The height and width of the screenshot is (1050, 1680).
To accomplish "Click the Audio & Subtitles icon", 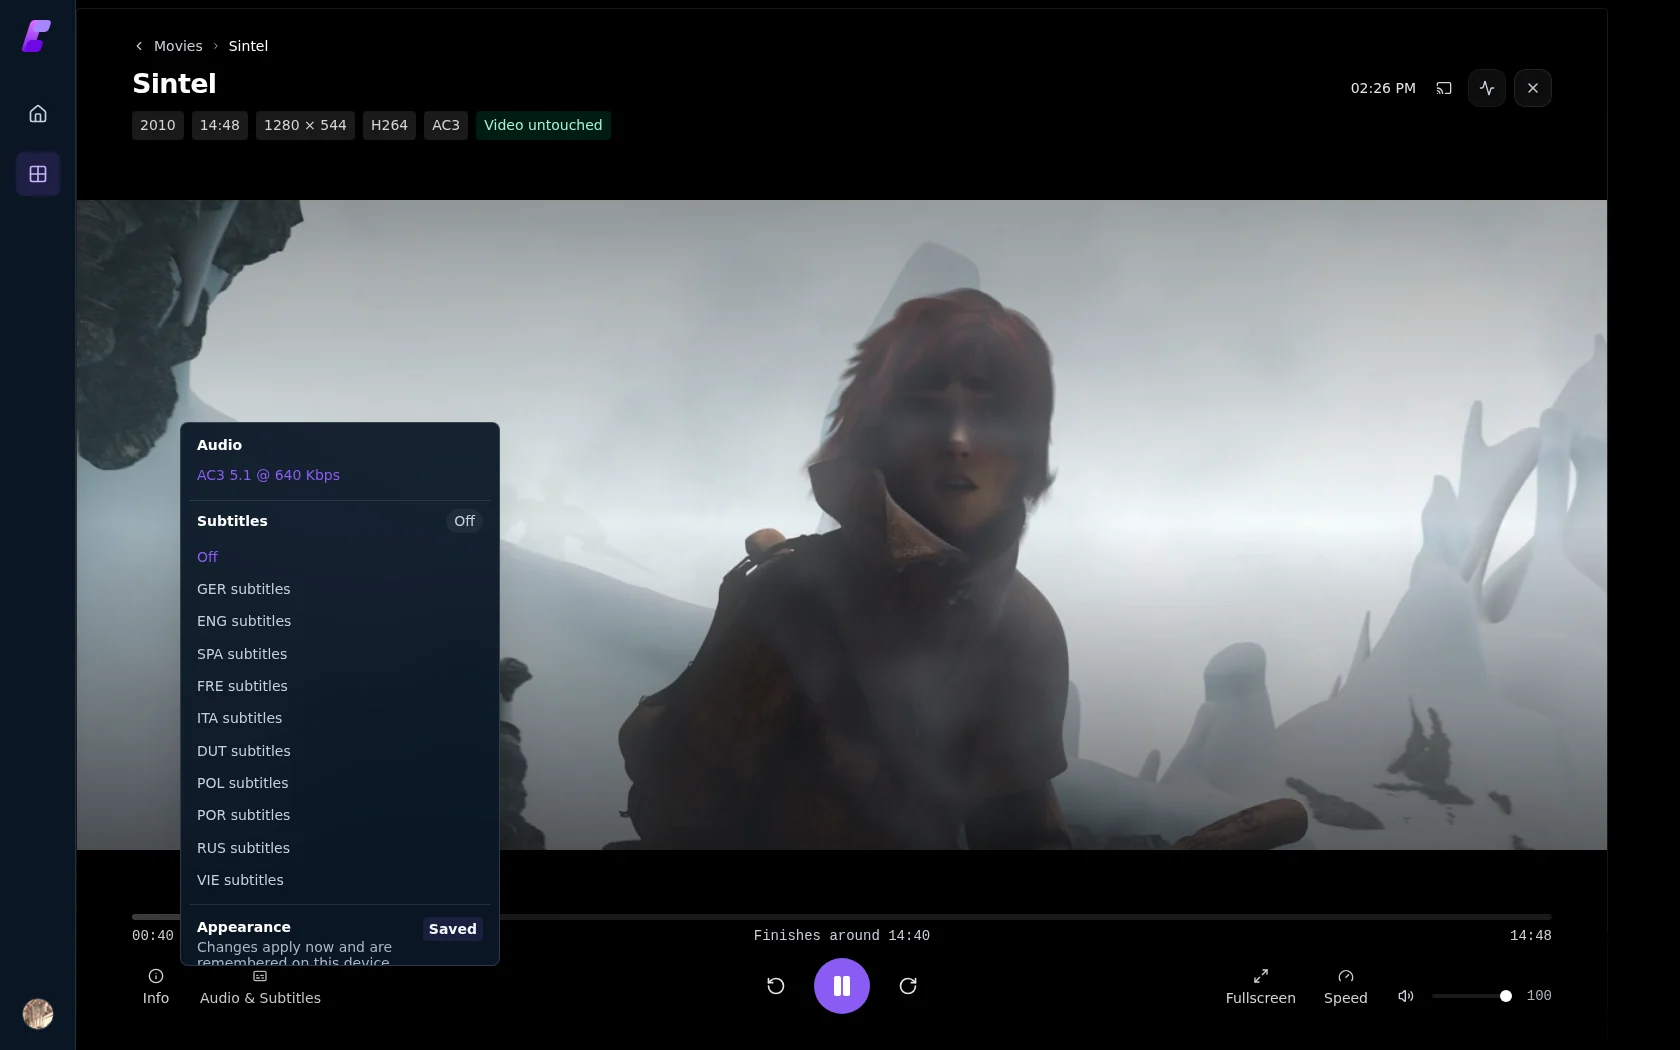I will tap(260, 986).
